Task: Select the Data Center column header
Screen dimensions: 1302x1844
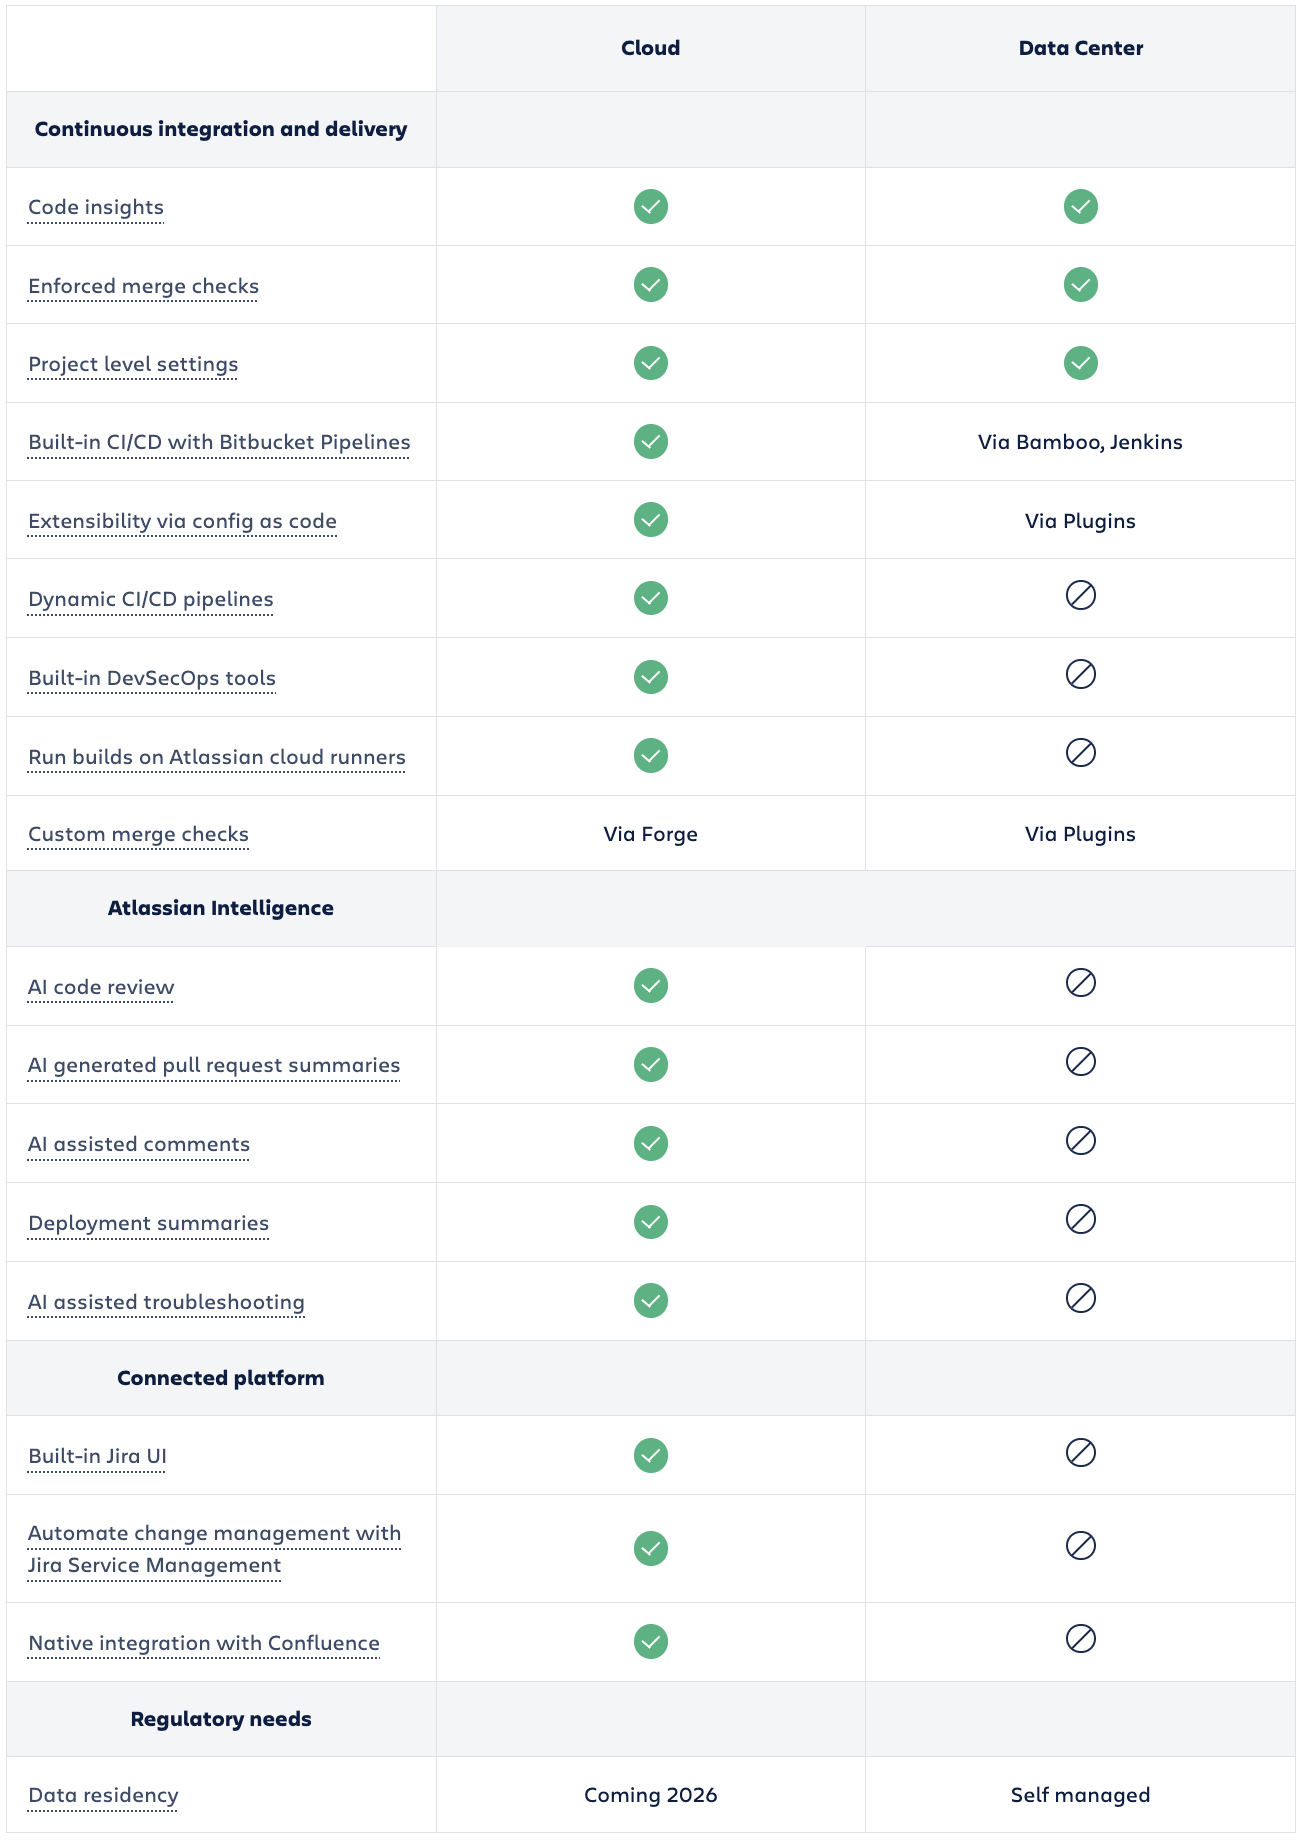Action: click(x=1080, y=48)
